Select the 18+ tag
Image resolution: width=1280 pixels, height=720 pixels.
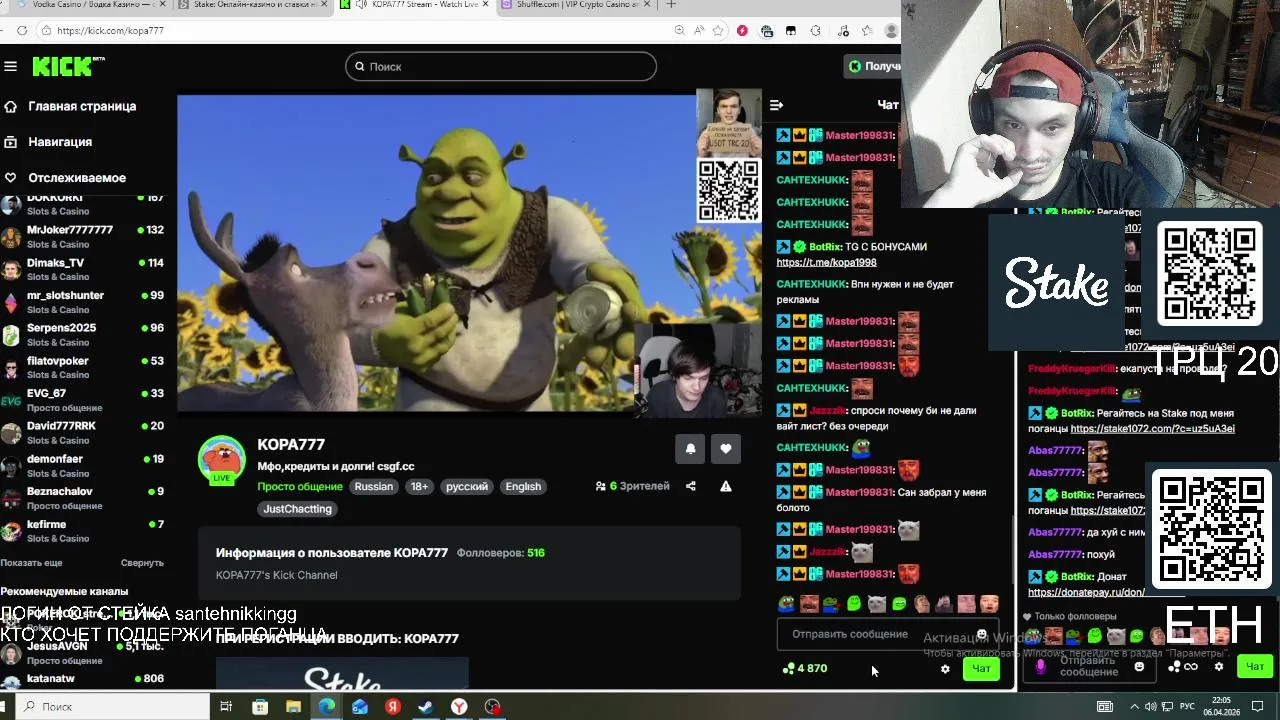pos(419,487)
